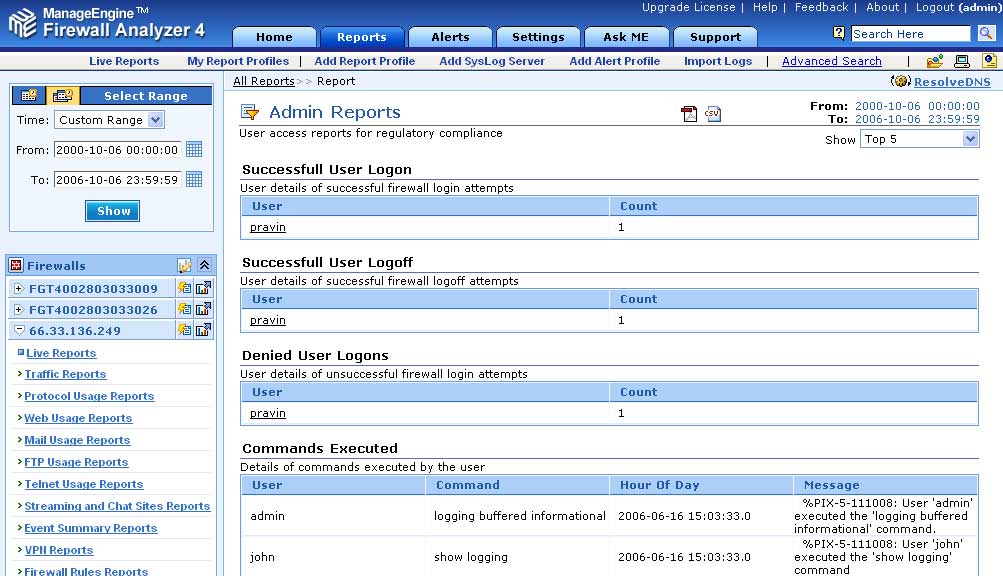This screenshot has height=576, width=1003.
Task: Open the To date calendar picker
Action: [x=194, y=180]
